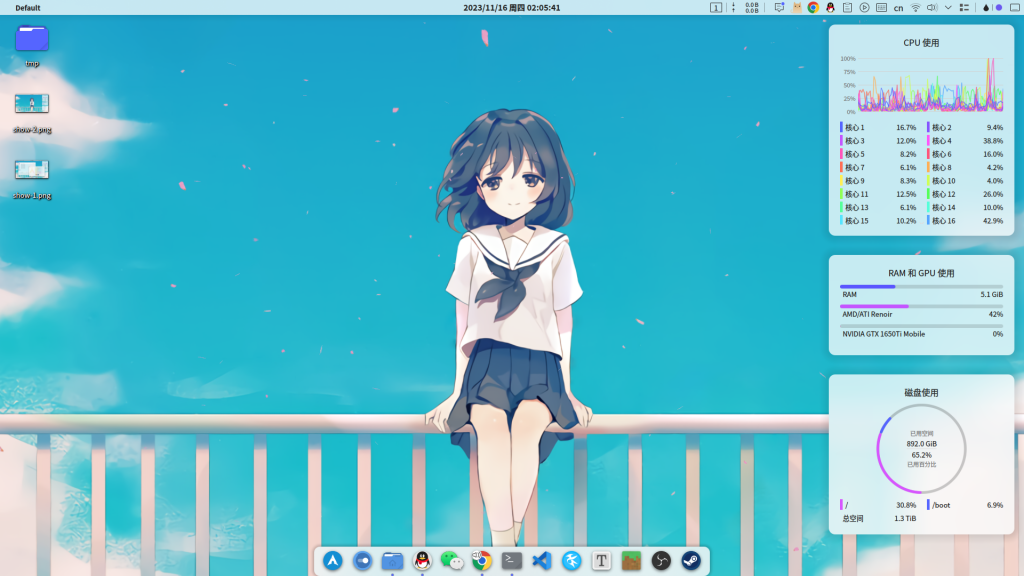Open Google Chrome from the dock

[482, 560]
